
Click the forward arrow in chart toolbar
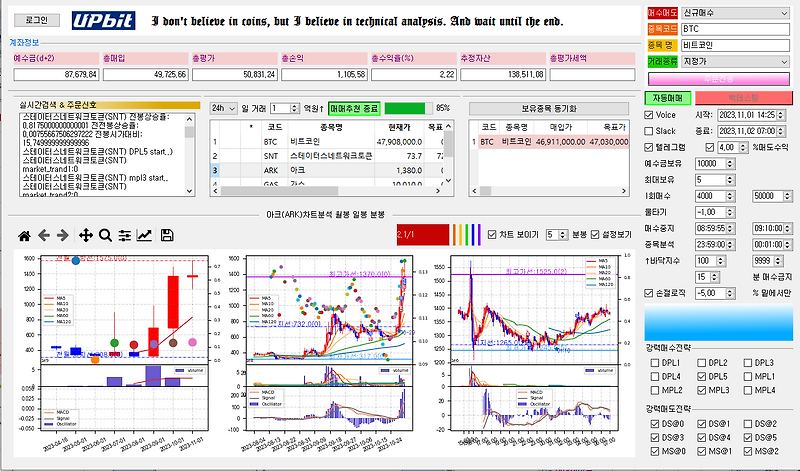tap(63, 235)
